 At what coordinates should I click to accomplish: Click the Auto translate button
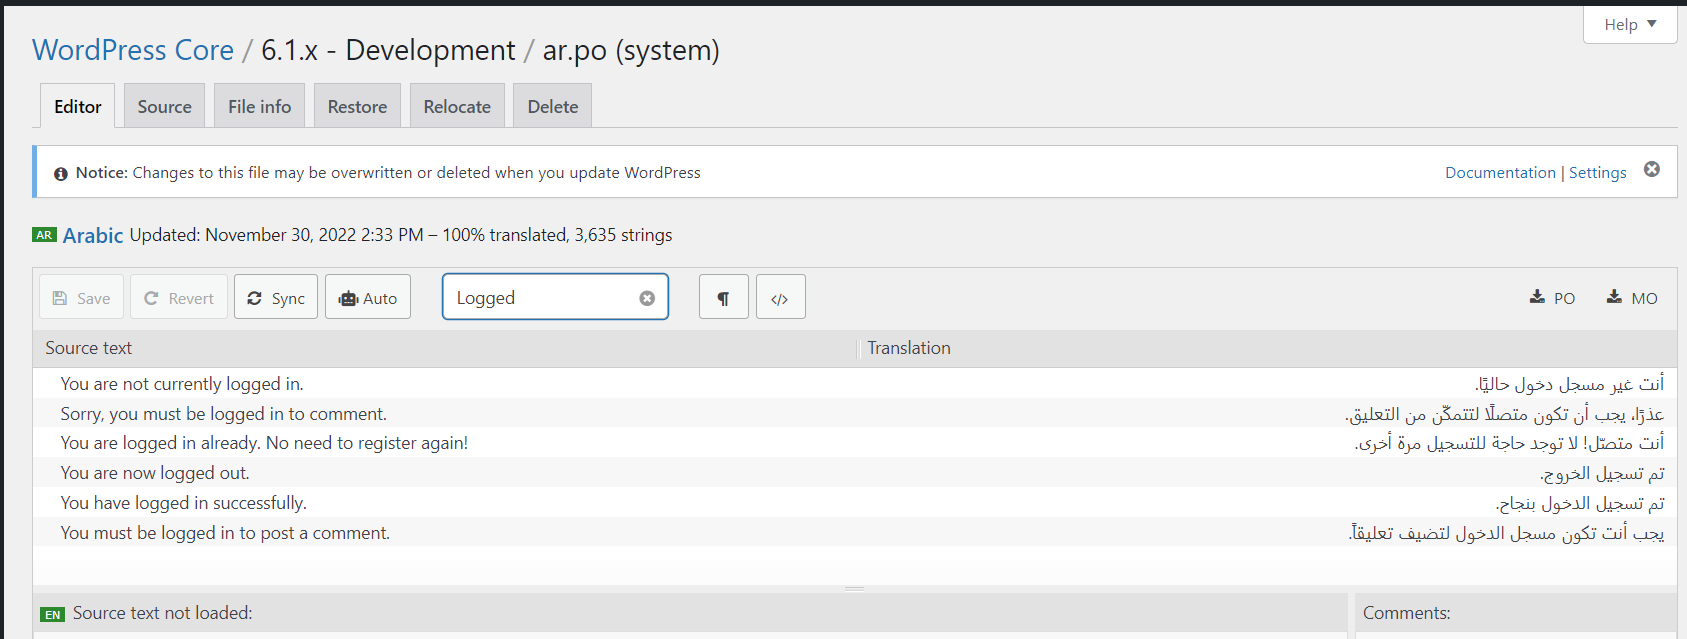click(368, 297)
